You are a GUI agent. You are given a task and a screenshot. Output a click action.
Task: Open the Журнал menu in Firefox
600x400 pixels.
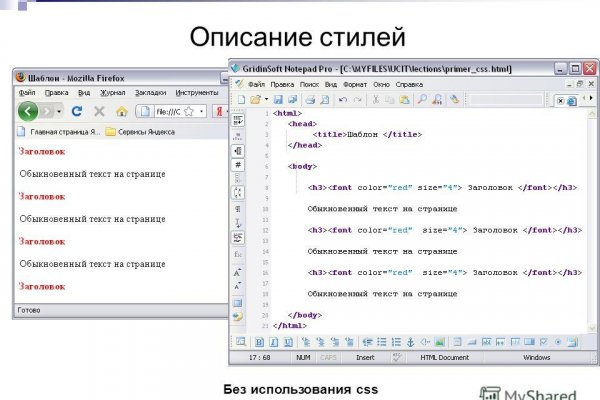pos(111,92)
